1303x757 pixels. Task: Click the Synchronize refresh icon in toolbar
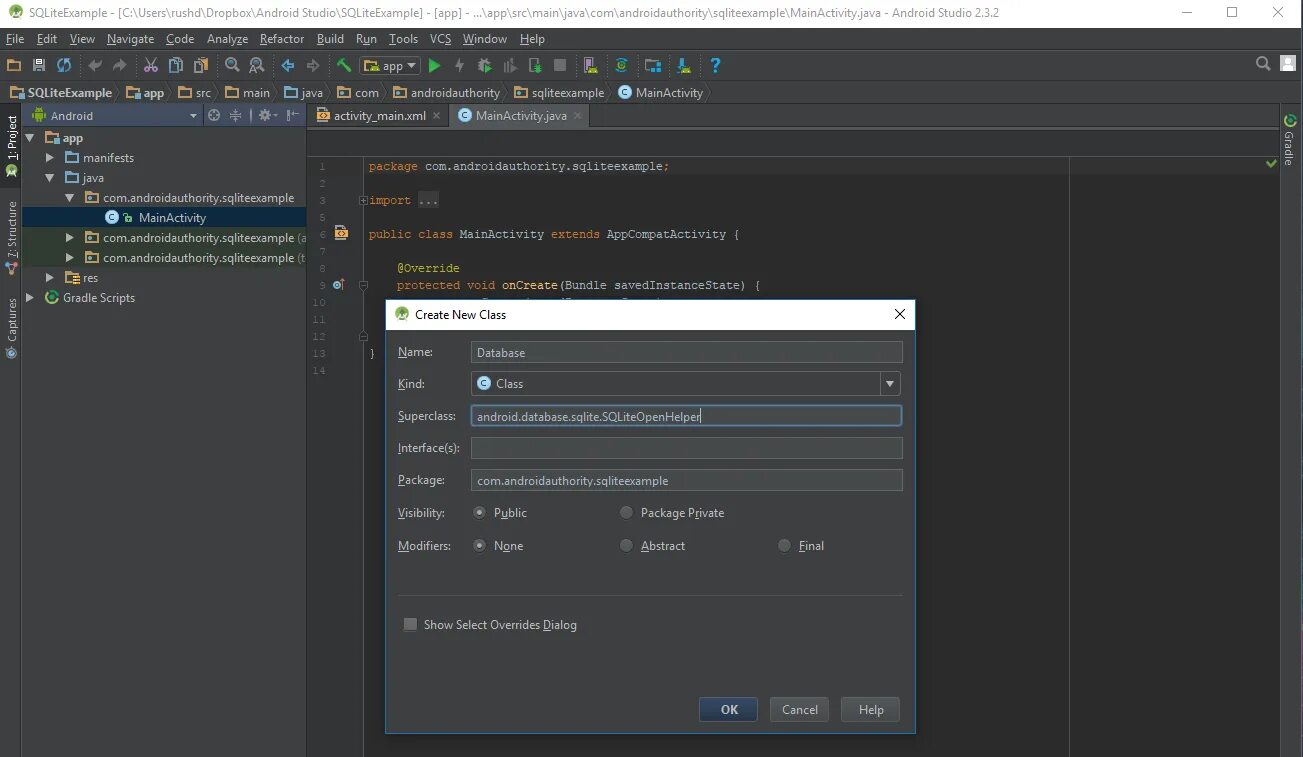point(64,66)
